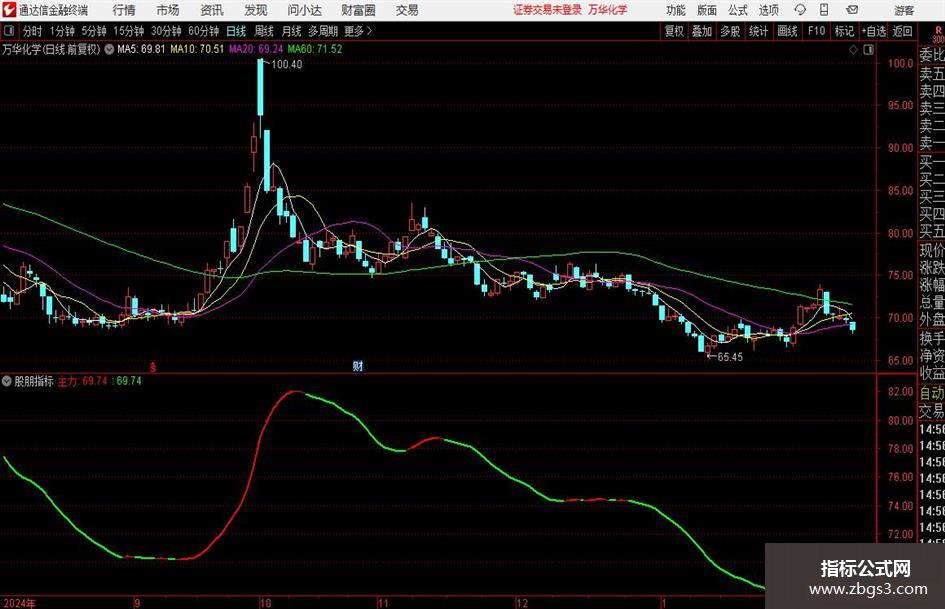945x609 pixels.
Task: Click the 复权 toolbar button
Action: pos(674,31)
